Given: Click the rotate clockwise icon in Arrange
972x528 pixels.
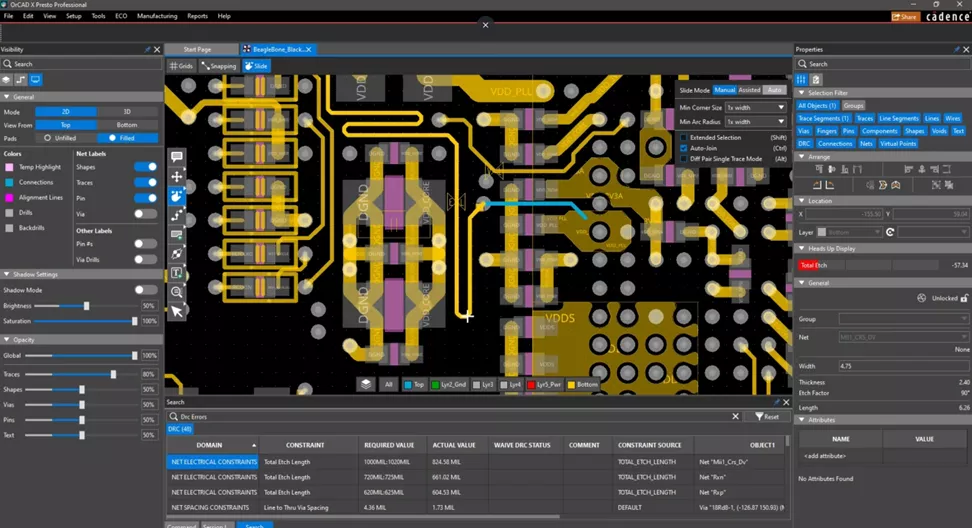Looking at the screenshot, I should point(830,185).
